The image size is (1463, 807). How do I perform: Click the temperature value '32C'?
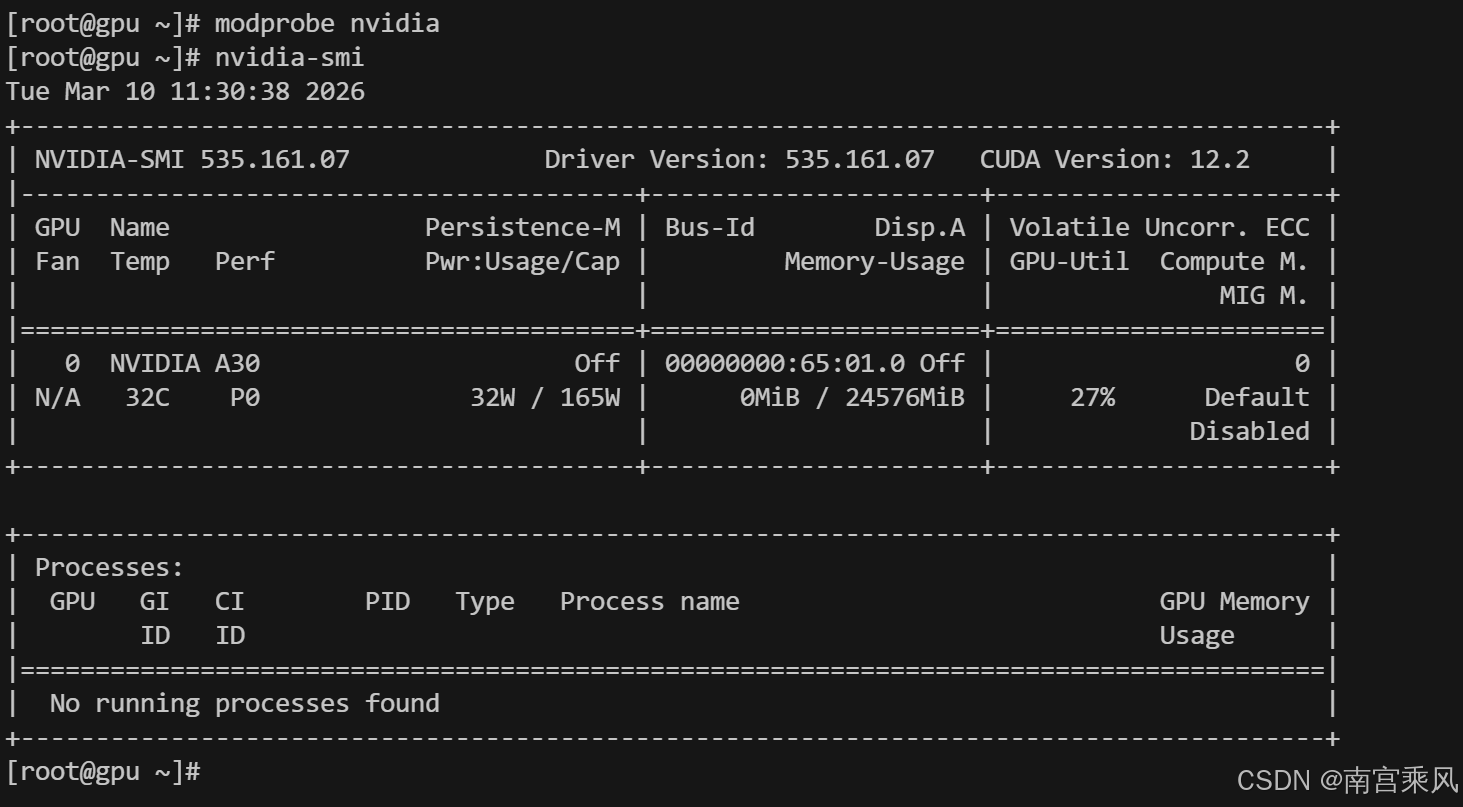[147, 397]
